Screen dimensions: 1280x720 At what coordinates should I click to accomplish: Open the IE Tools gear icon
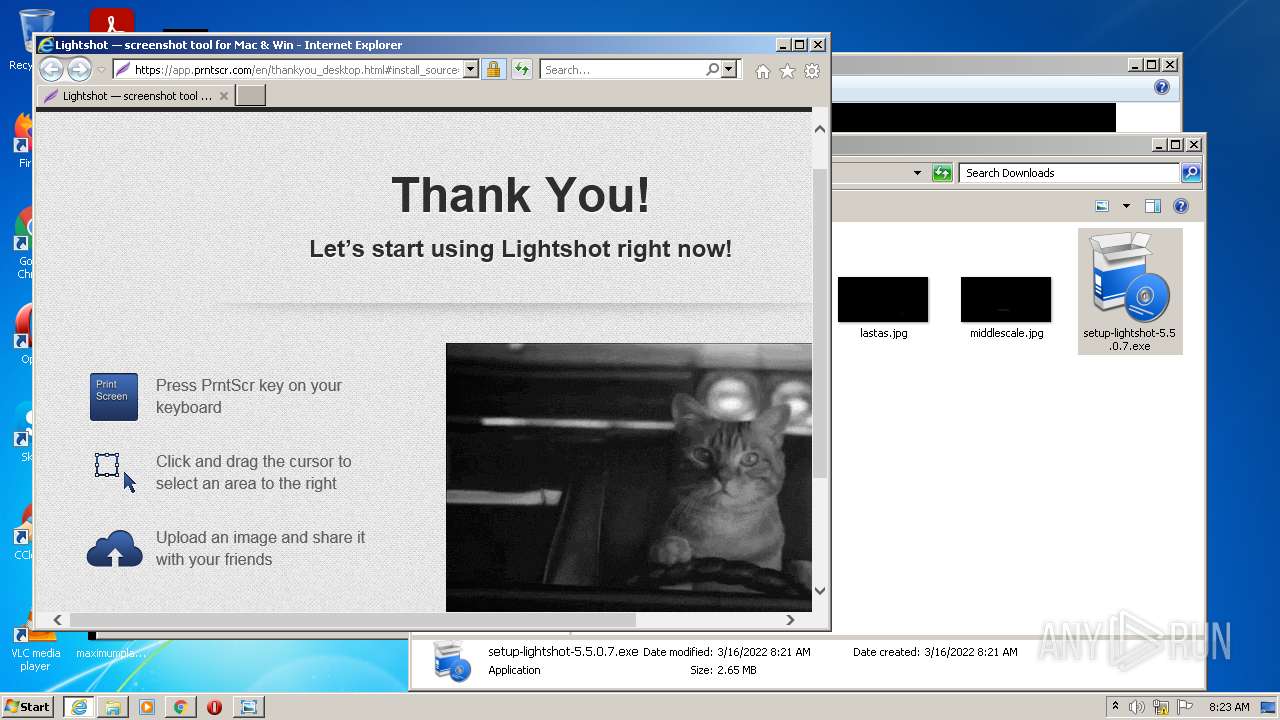[812, 71]
